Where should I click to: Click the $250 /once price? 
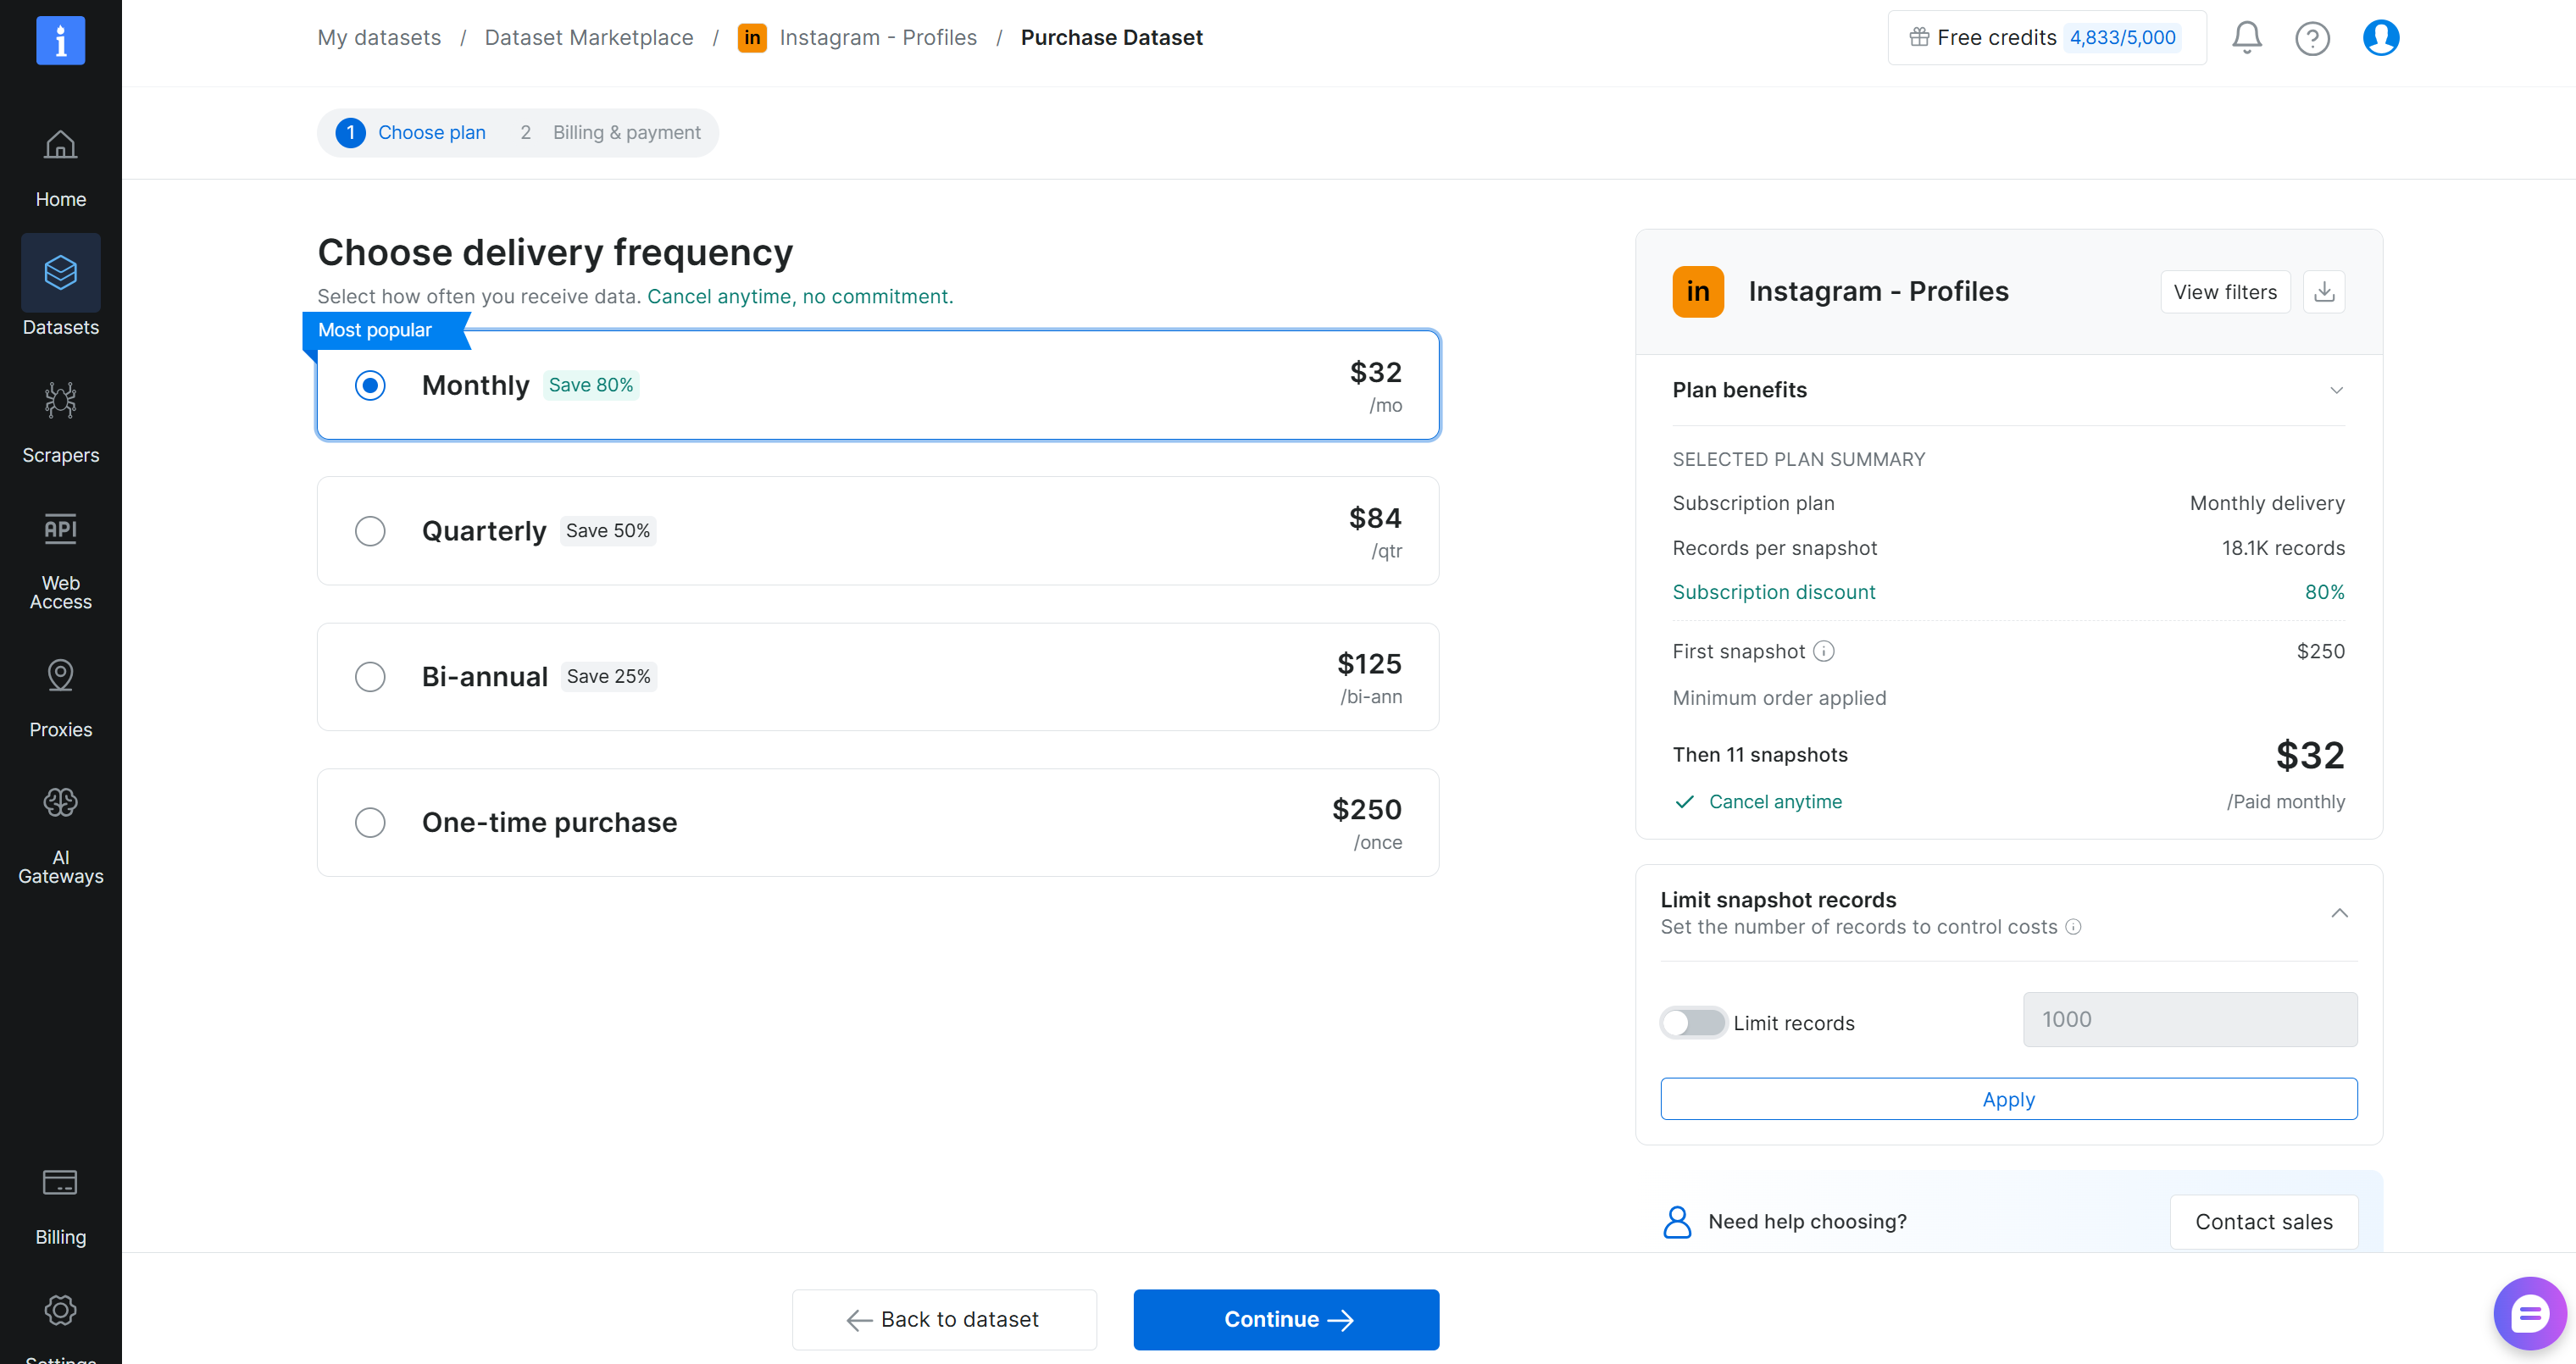(1366, 823)
